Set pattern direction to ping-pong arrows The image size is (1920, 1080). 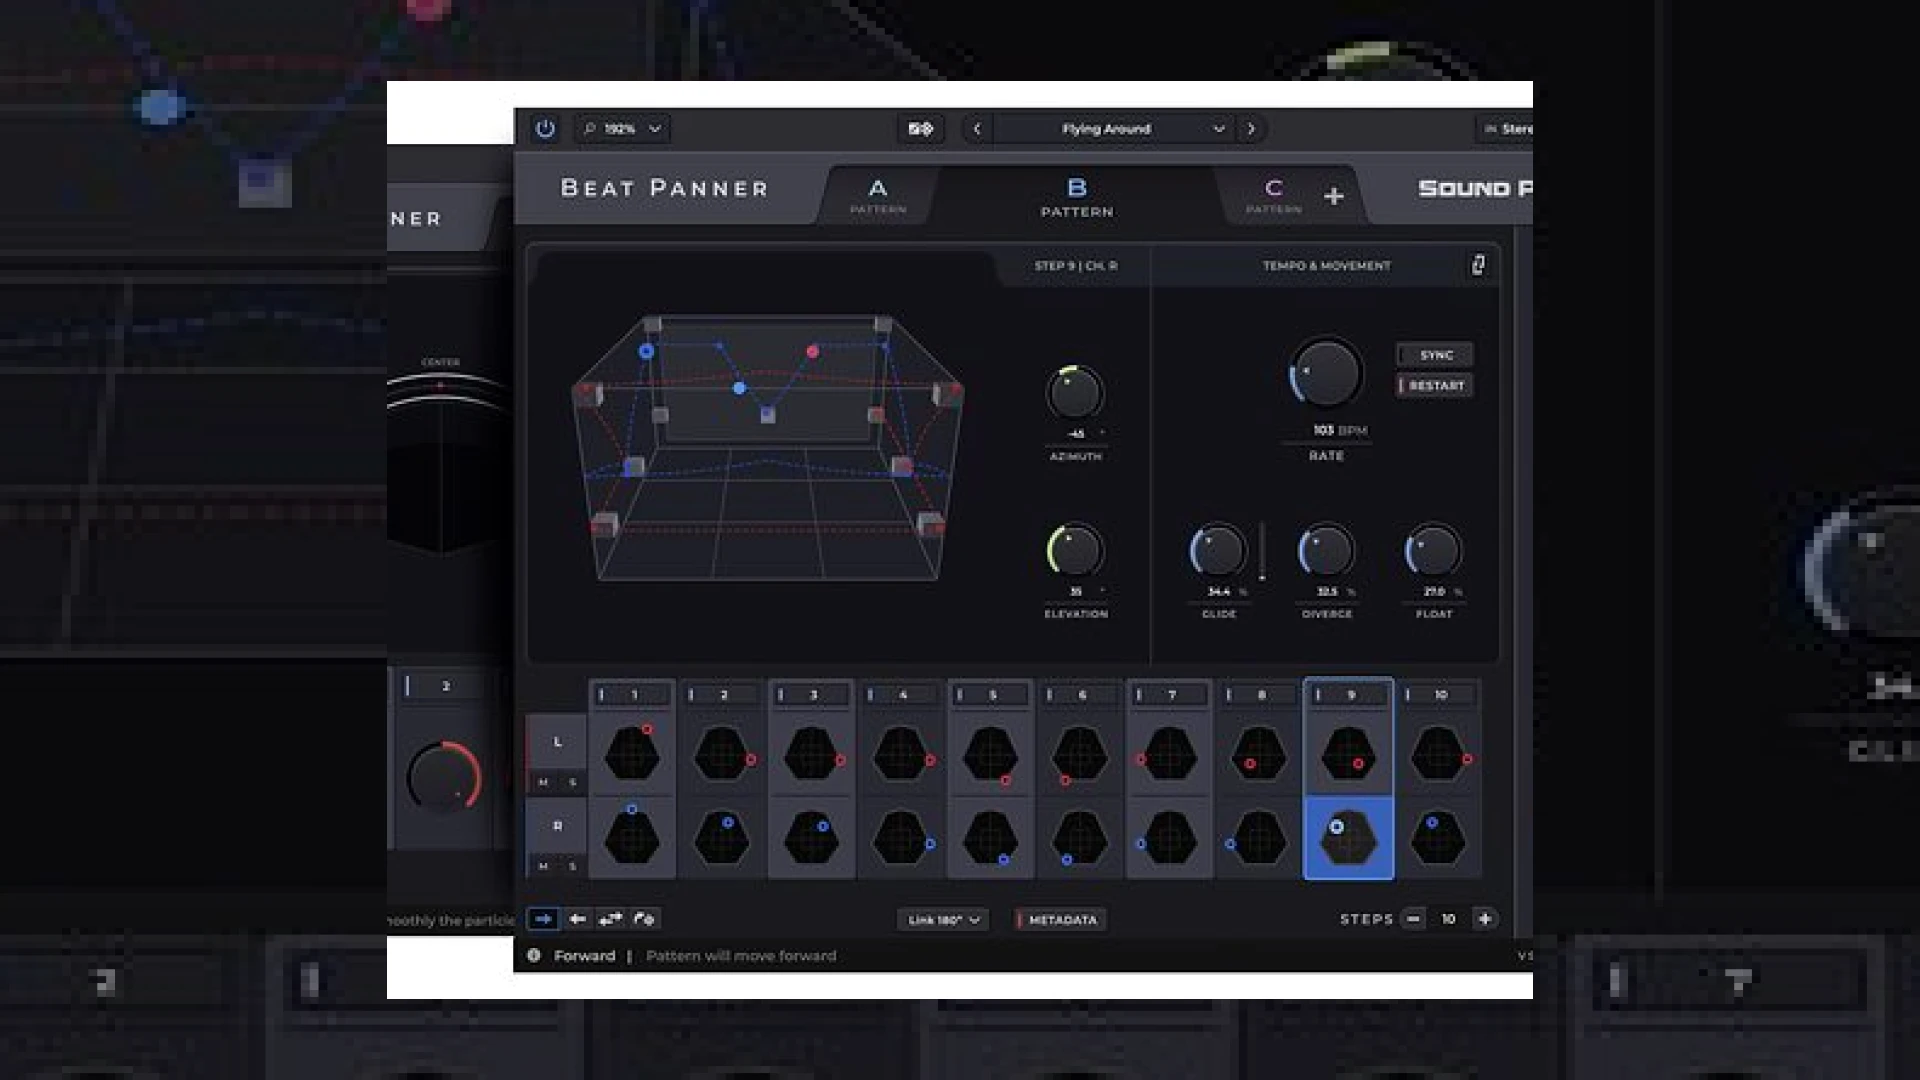(x=610, y=919)
